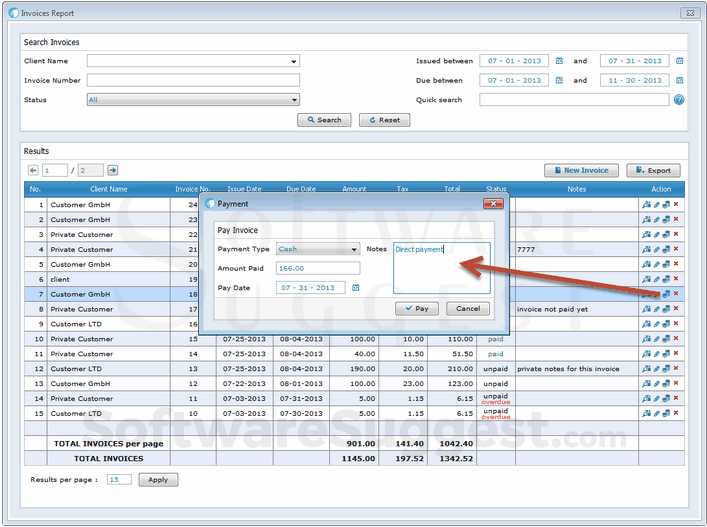Expand the Client Name dropdown
Screen dimensions: 707x527
pyautogui.click(x=294, y=62)
